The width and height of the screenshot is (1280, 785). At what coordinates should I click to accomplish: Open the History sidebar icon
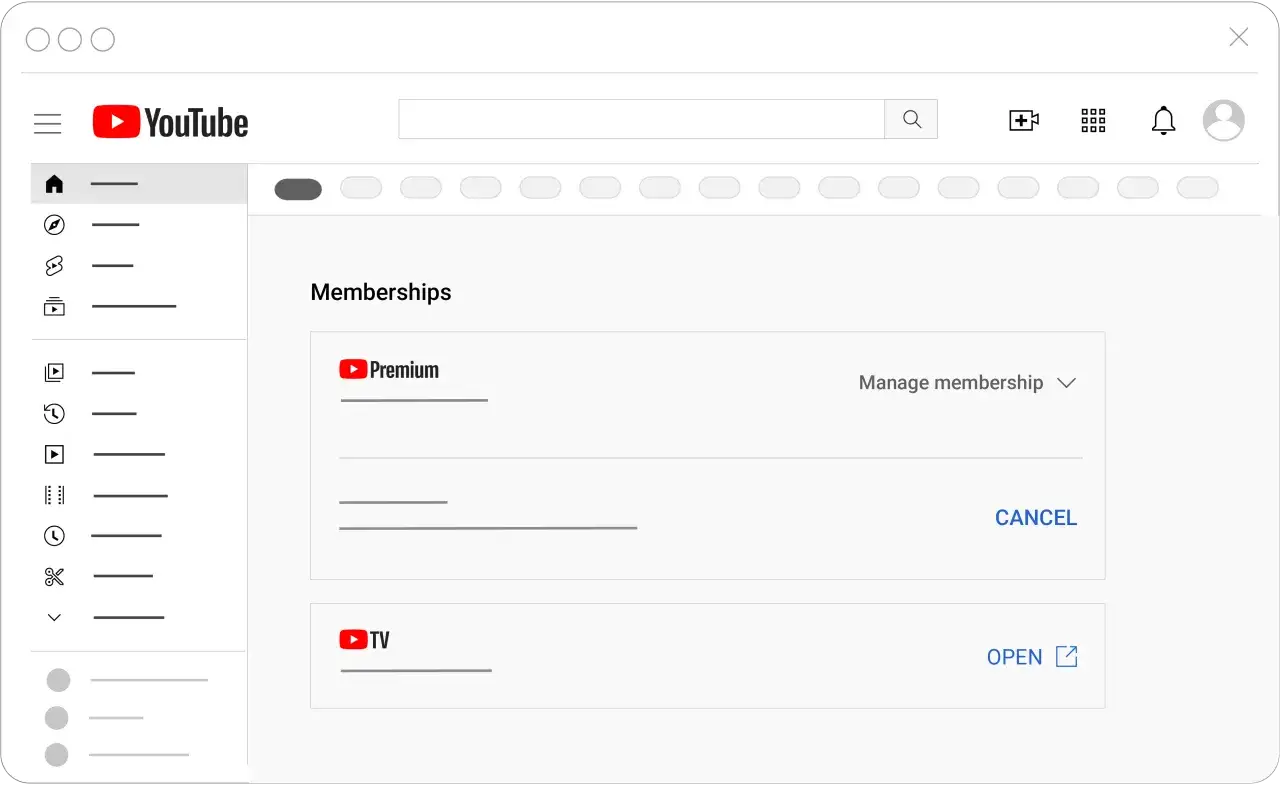pos(54,413)
